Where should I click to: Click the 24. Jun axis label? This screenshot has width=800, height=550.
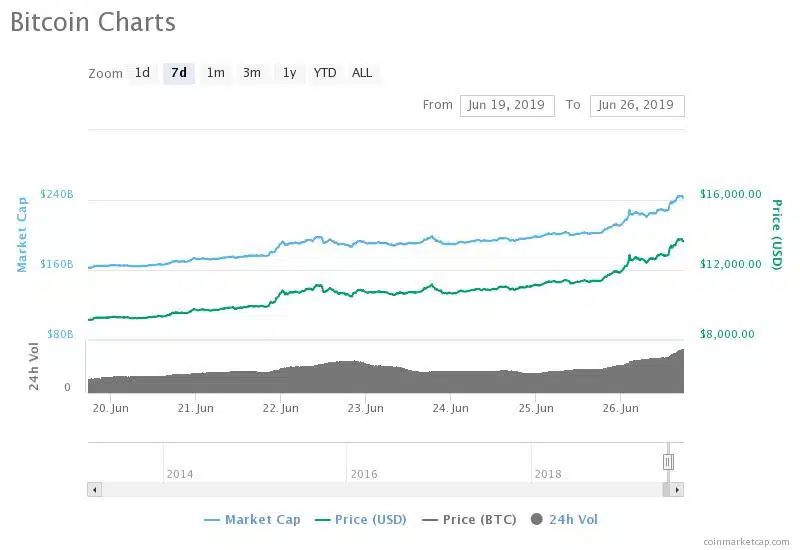(x=451, y=408)
